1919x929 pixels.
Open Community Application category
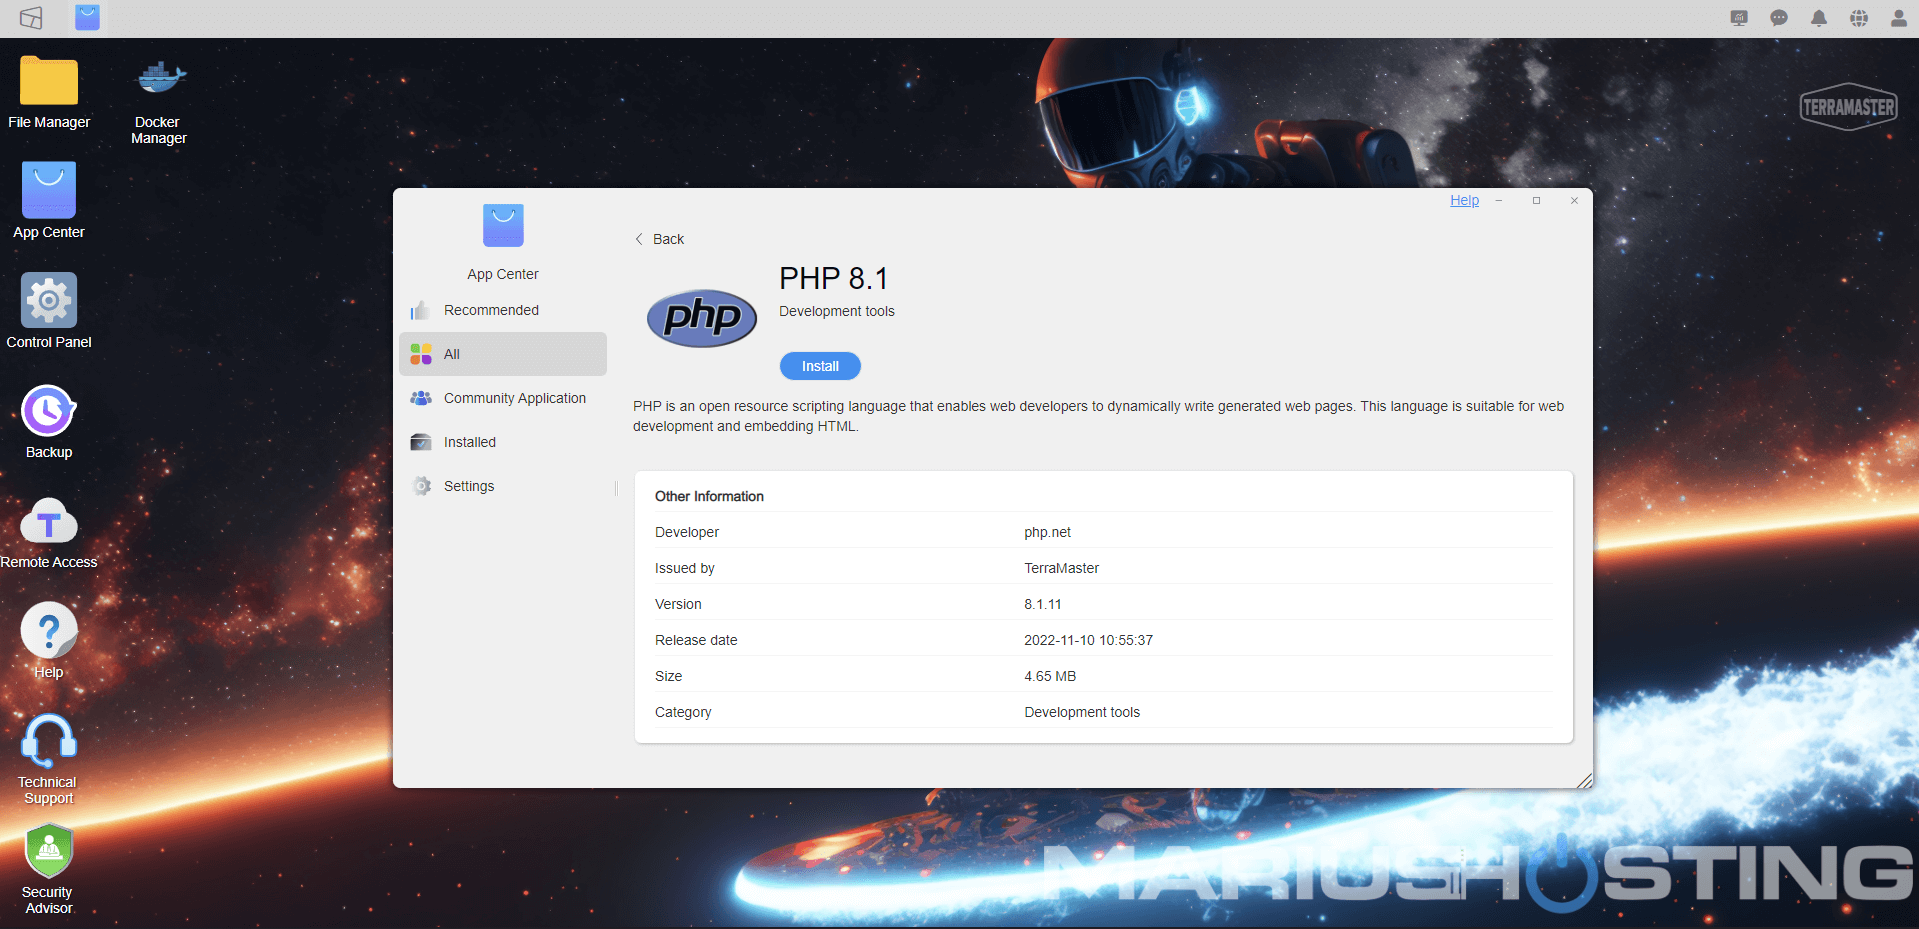tap(503, 398)
